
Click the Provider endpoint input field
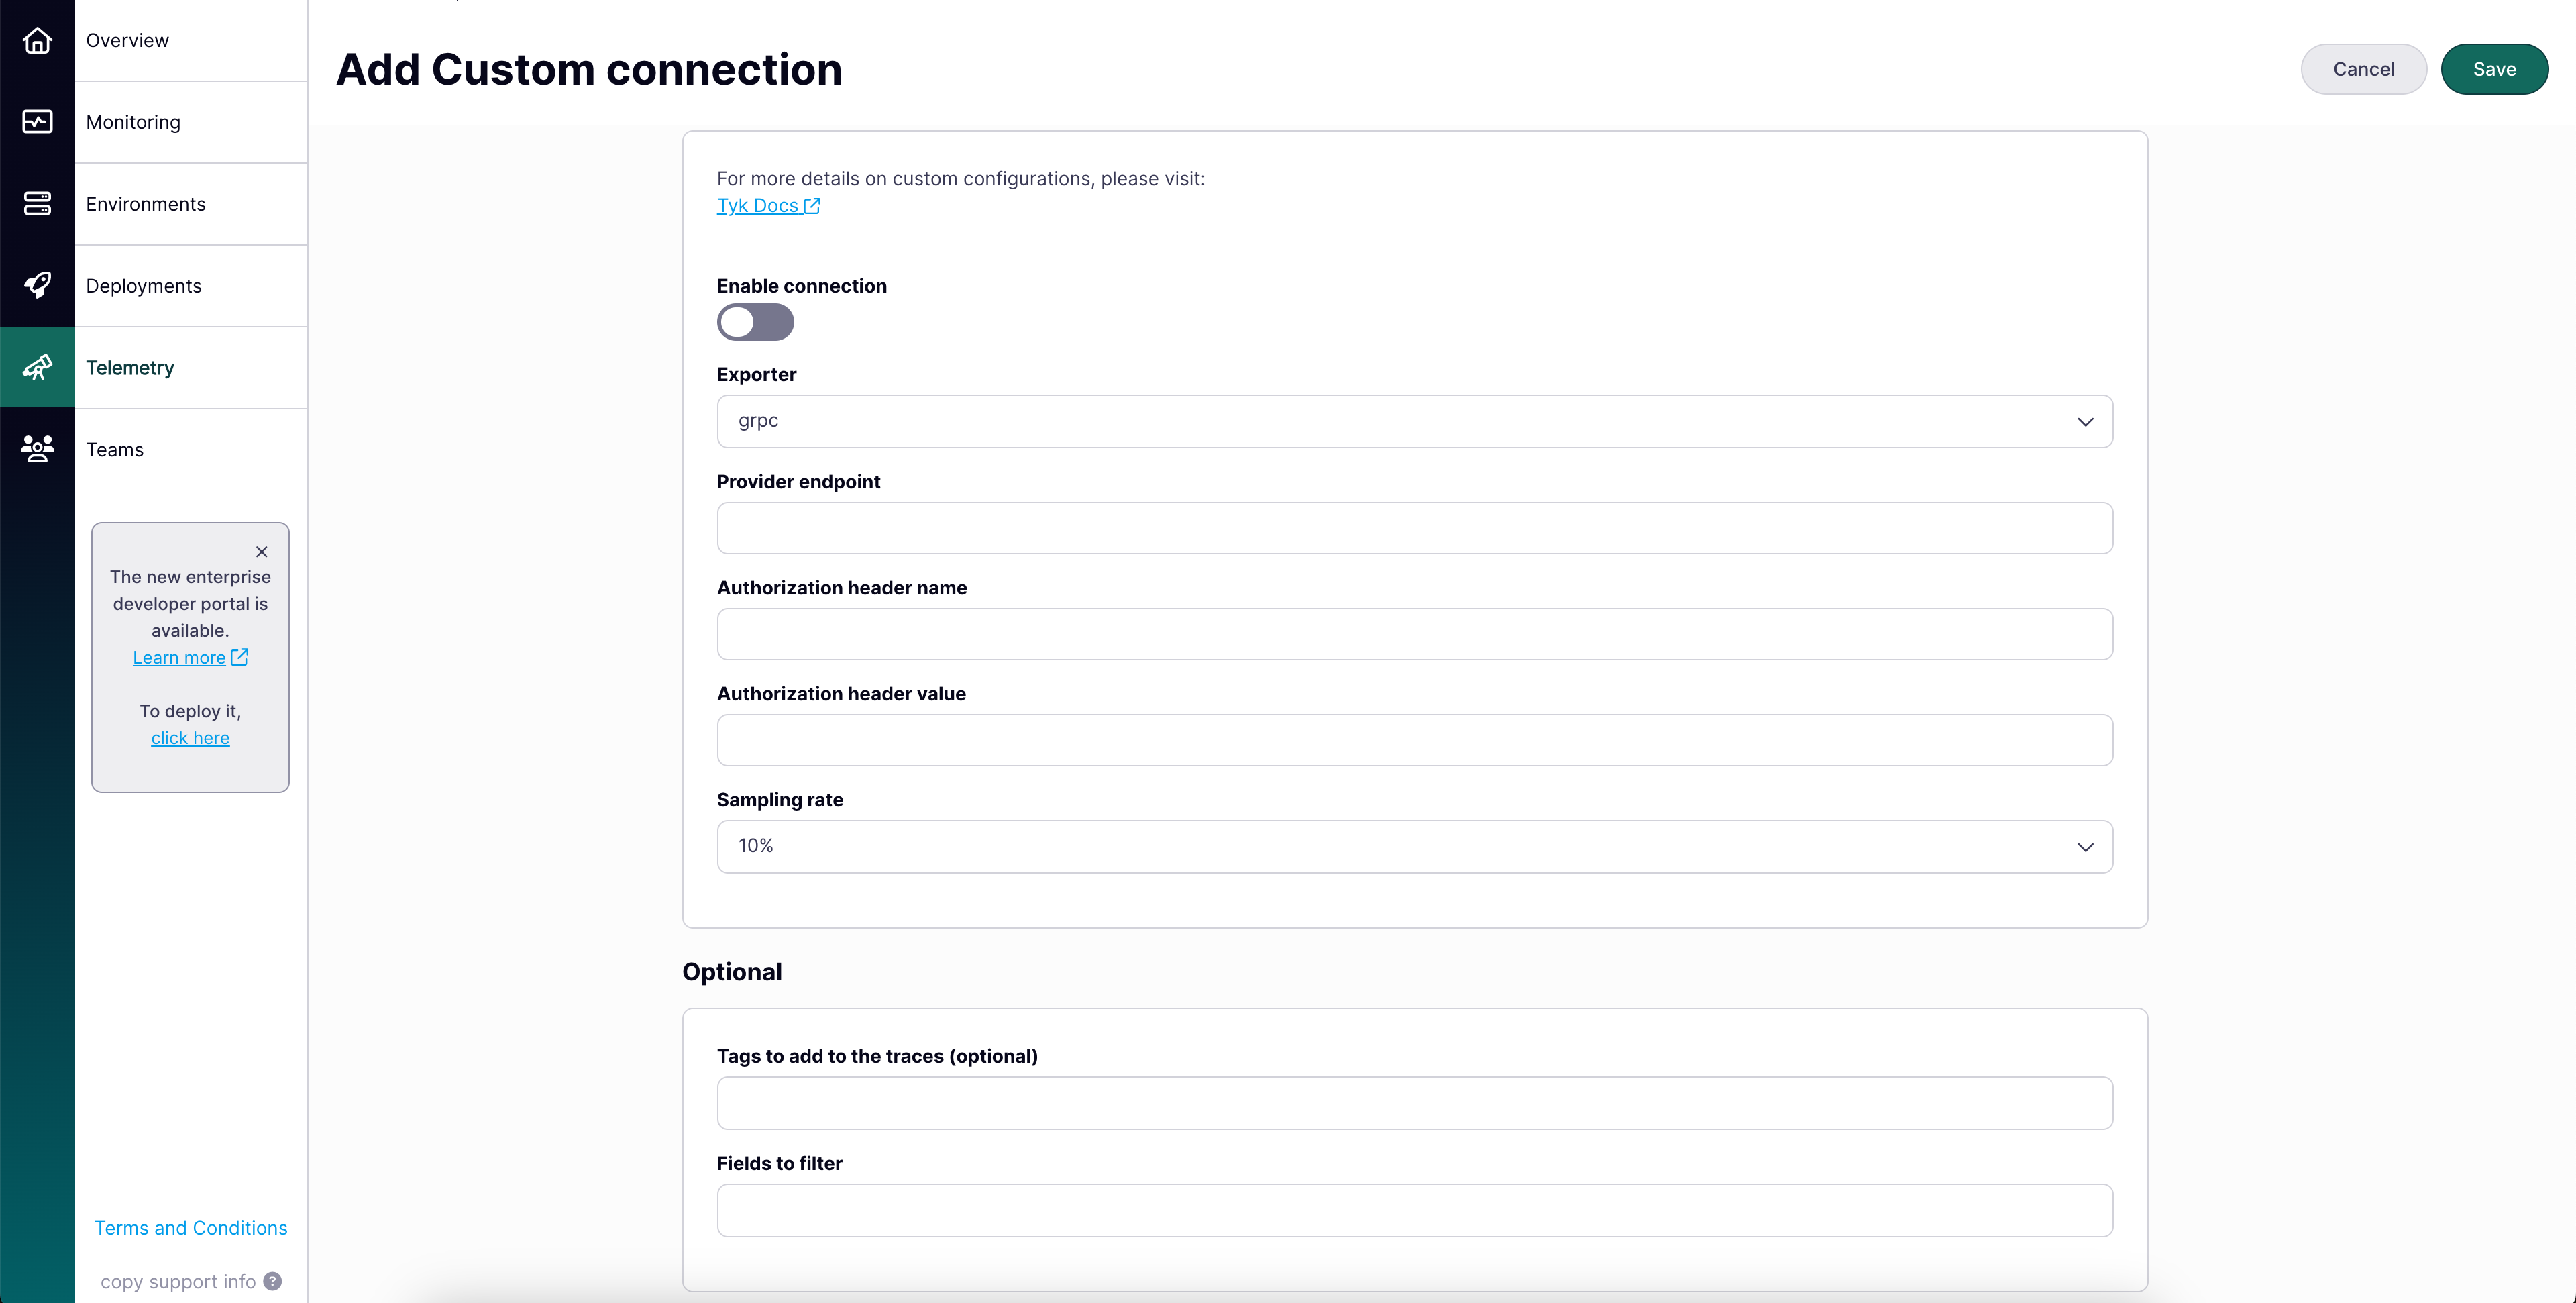(x=1414, y=528)
